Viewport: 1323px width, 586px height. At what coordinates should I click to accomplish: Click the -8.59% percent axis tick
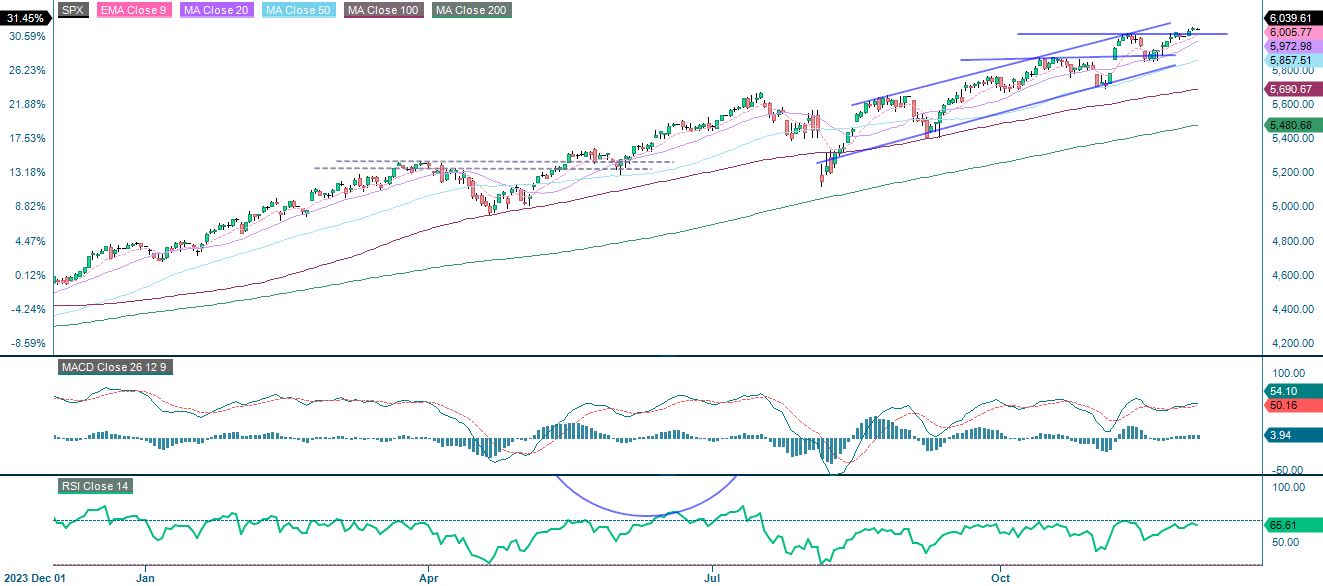pyautogui.click(x=26, y=343)
